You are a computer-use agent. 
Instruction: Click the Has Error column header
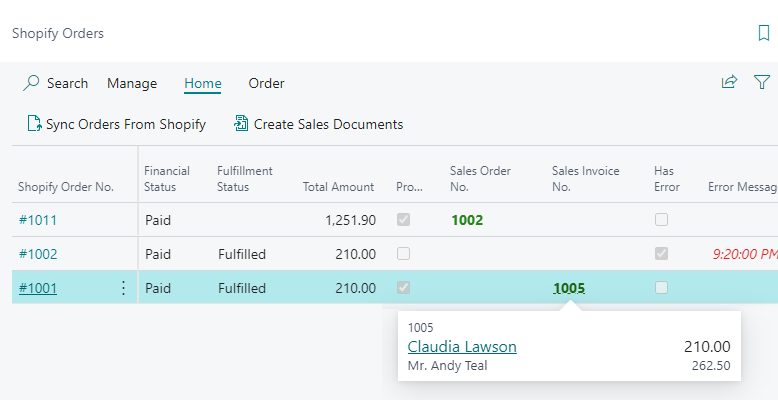[x=667, y=179]
